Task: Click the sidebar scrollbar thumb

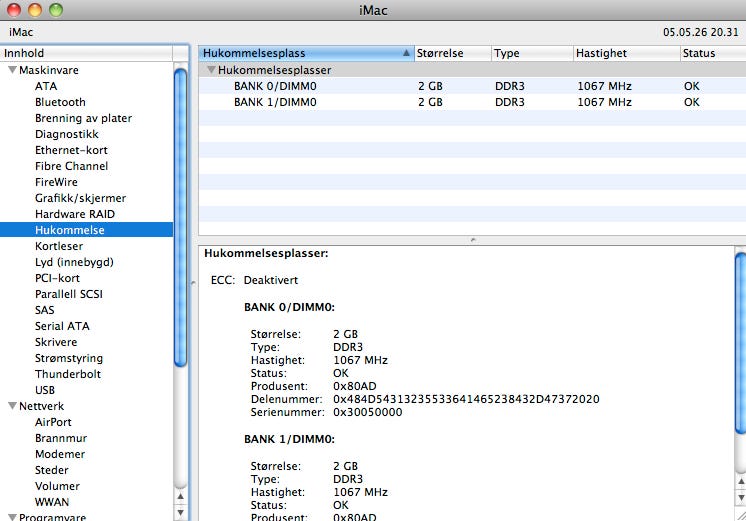Action: [x=180, y=218]
